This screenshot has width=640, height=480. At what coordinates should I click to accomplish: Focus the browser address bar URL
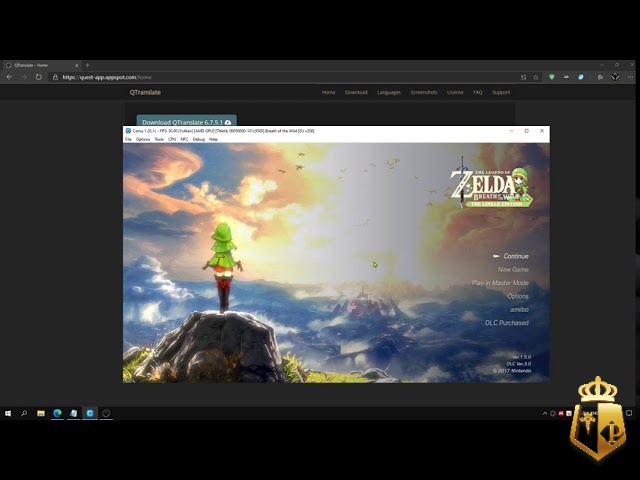[x=107, y=77]
